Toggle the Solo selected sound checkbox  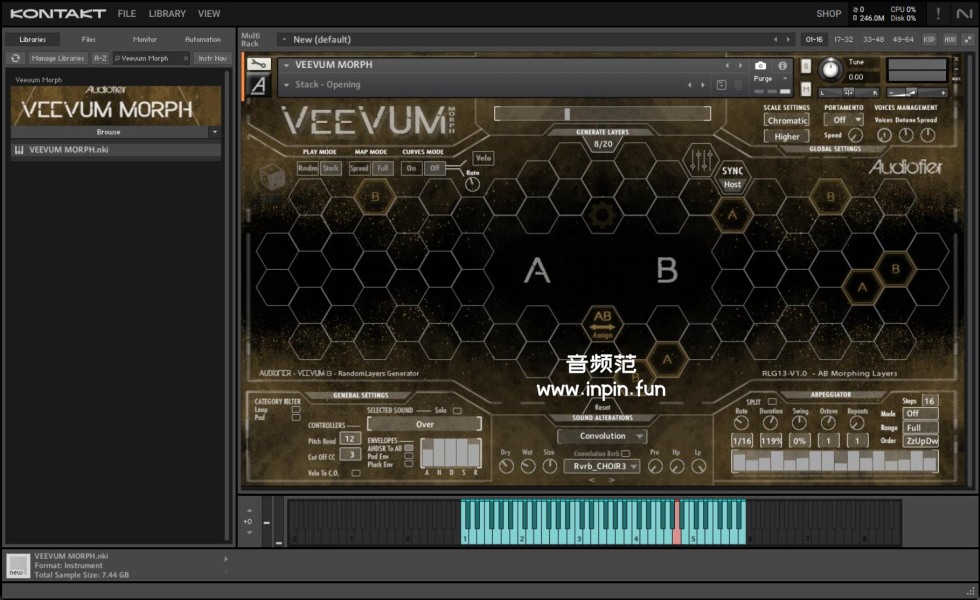457,411
